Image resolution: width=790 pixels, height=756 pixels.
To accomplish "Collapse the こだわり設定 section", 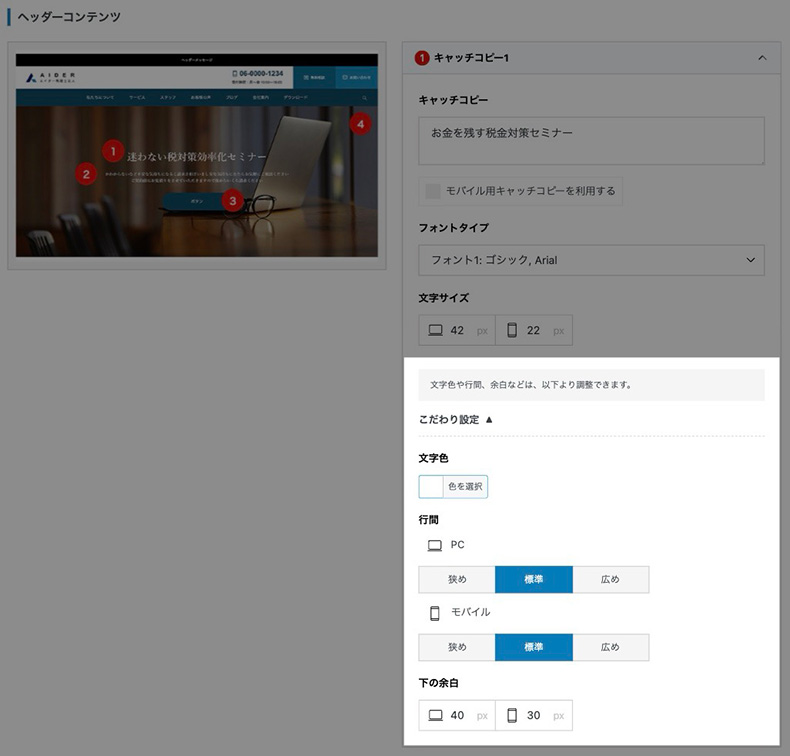I will coord(456,420).
